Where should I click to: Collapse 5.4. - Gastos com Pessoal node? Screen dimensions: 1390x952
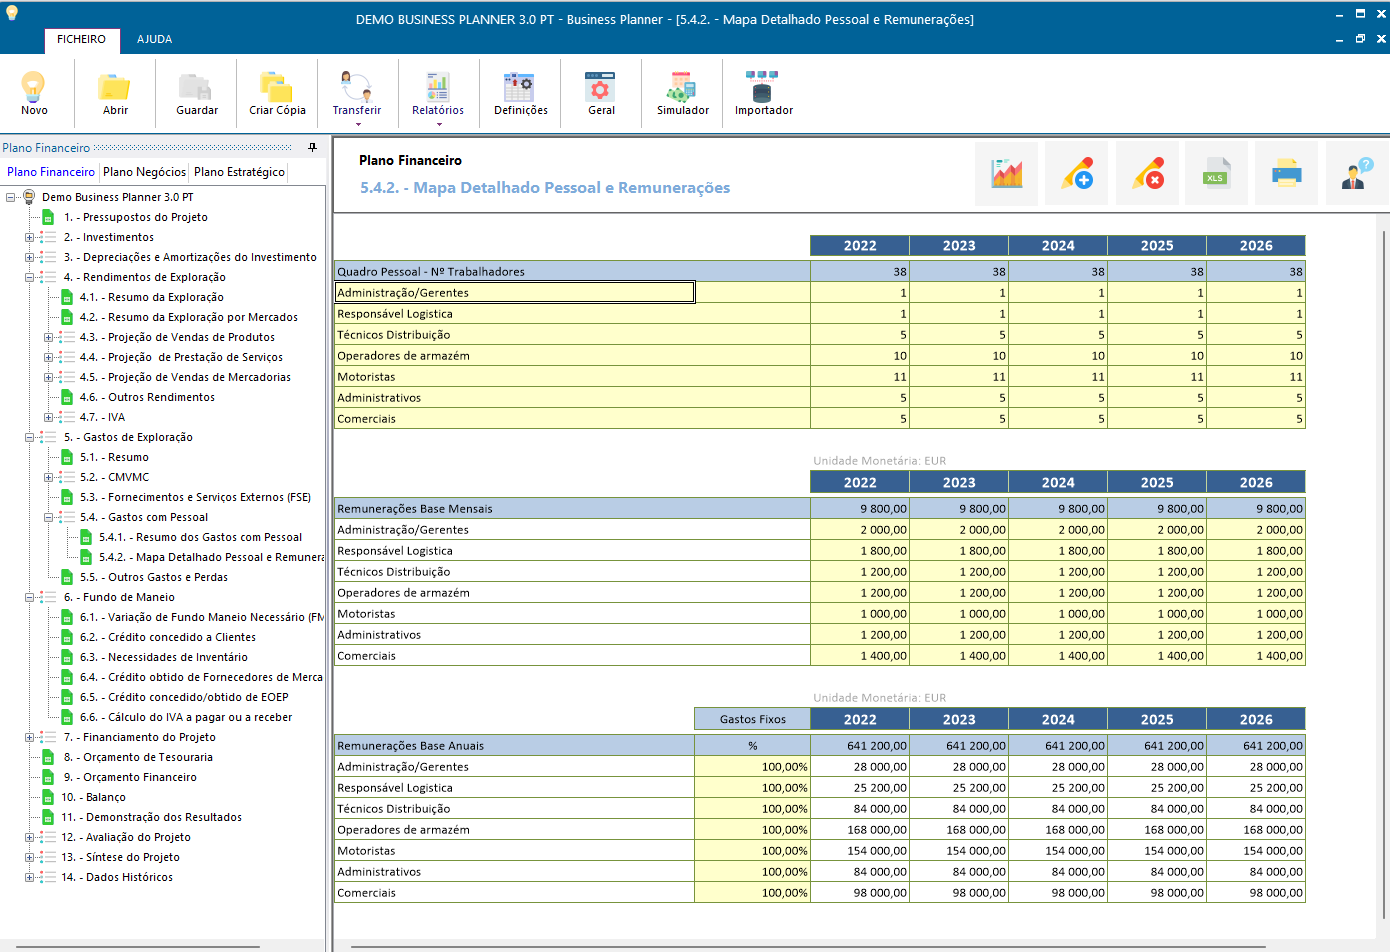48,517
